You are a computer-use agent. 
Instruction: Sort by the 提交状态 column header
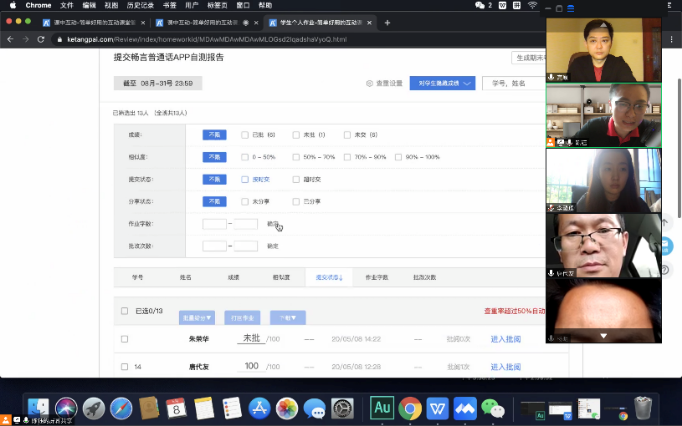tap(329, 276)
